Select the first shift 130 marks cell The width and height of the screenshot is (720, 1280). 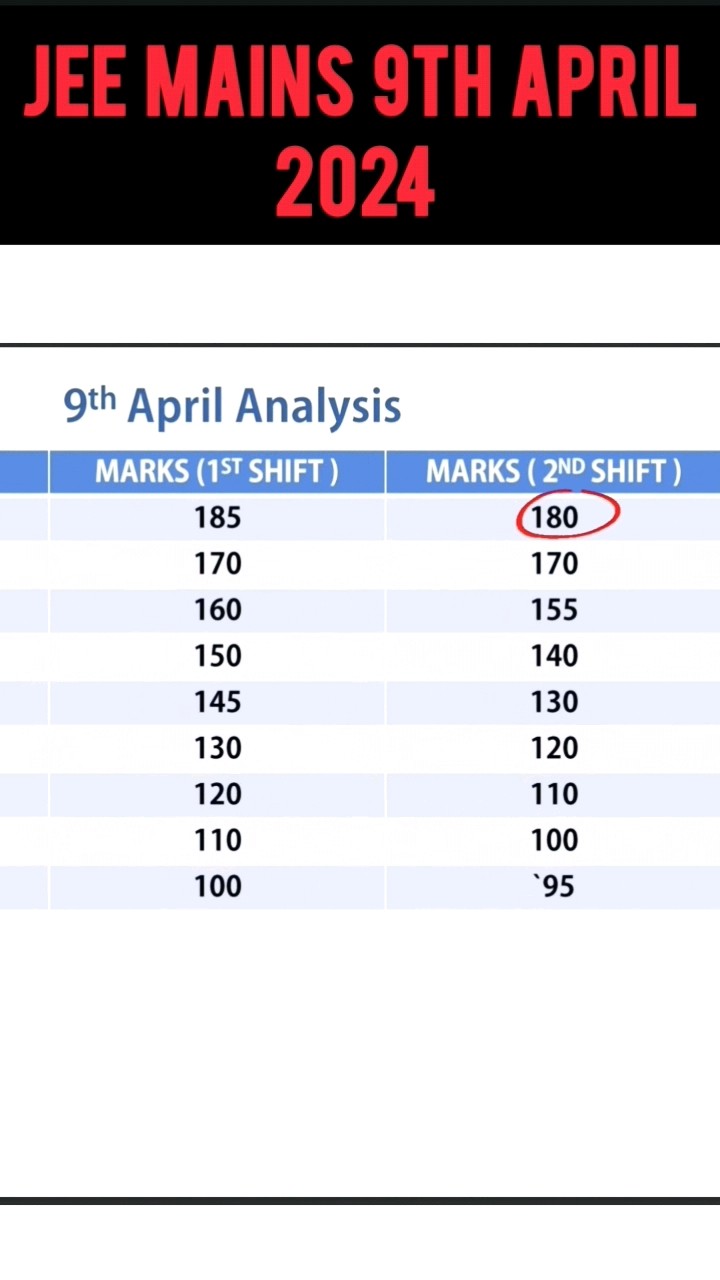(217, 748)
